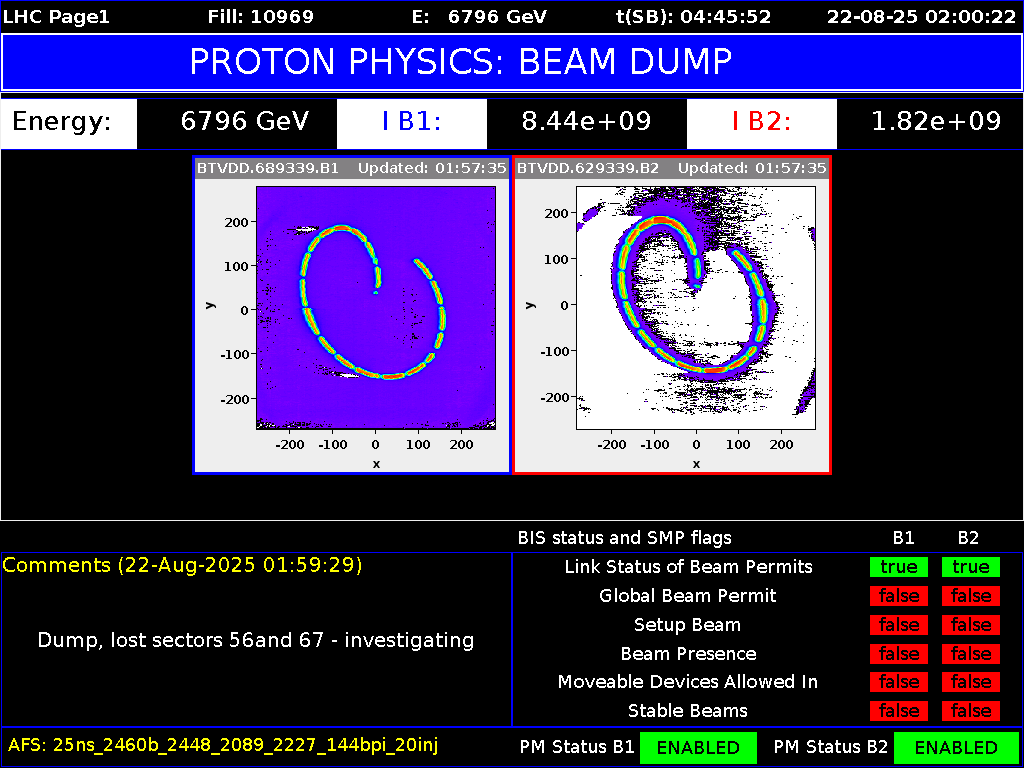Click the 'Setup Beam' label
The image size is (1024, 768).
(688, 625)
